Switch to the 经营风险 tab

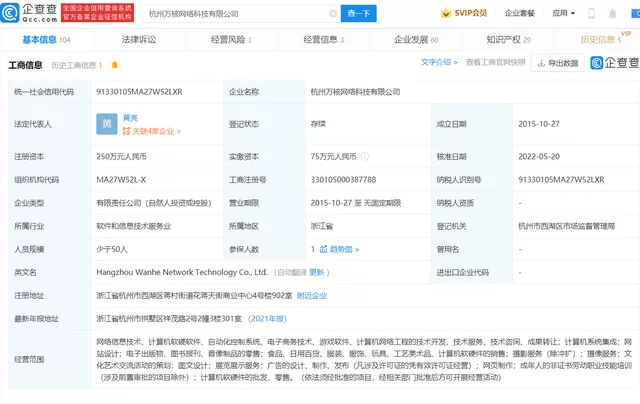(x=231, y=40)
